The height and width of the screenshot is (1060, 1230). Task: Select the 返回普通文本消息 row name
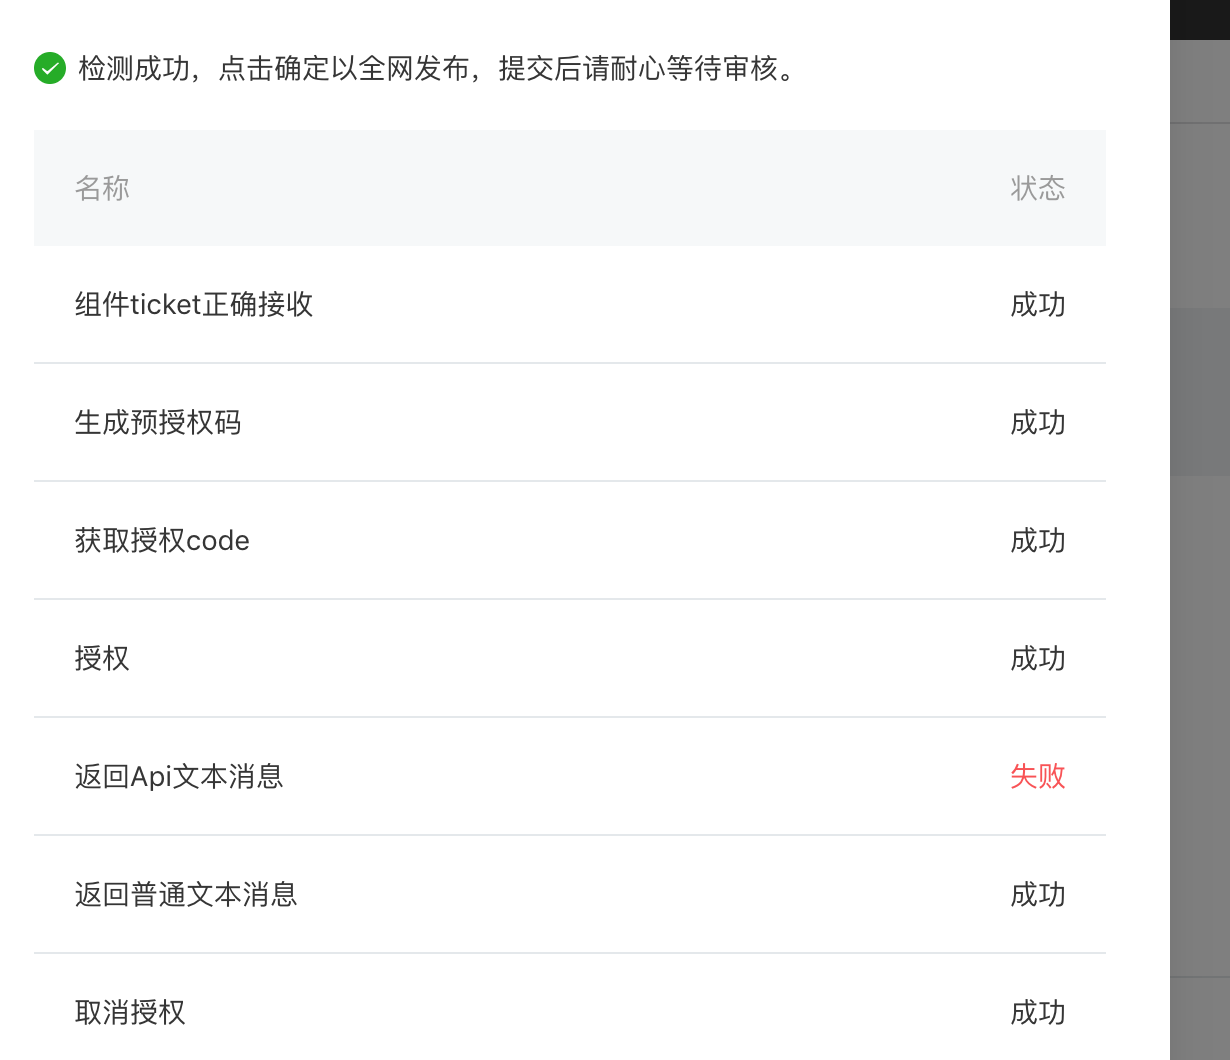186,895
